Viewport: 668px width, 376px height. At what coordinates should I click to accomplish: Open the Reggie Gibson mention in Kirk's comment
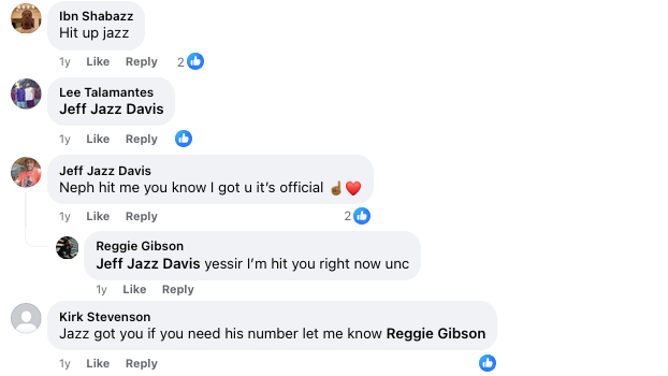click(436, 333)
